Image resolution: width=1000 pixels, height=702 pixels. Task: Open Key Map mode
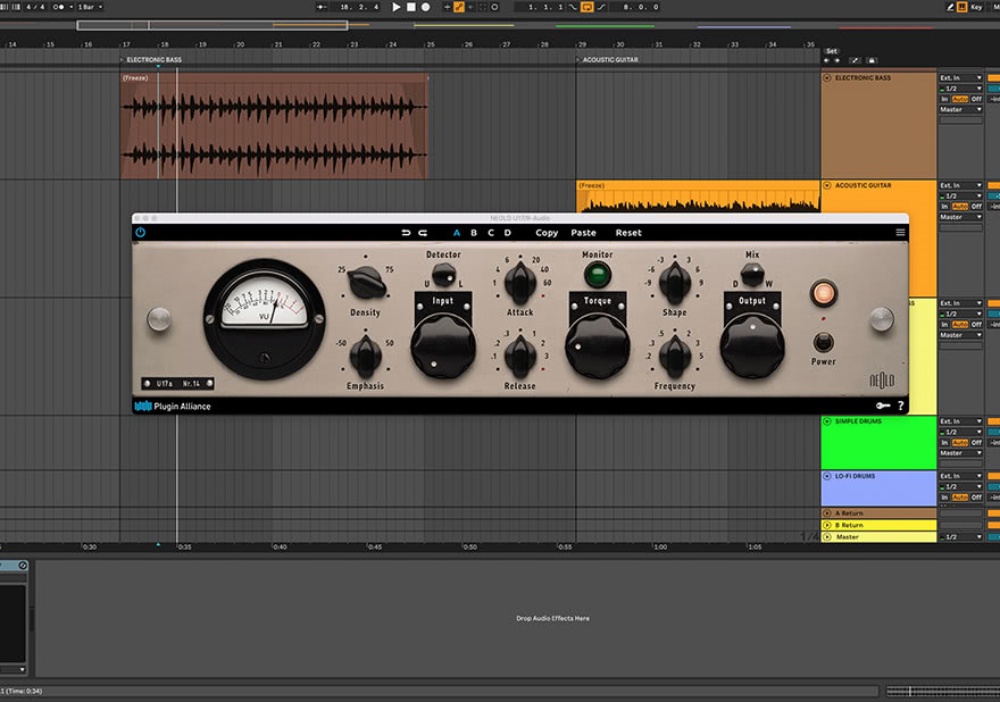[x=976, y=7]
